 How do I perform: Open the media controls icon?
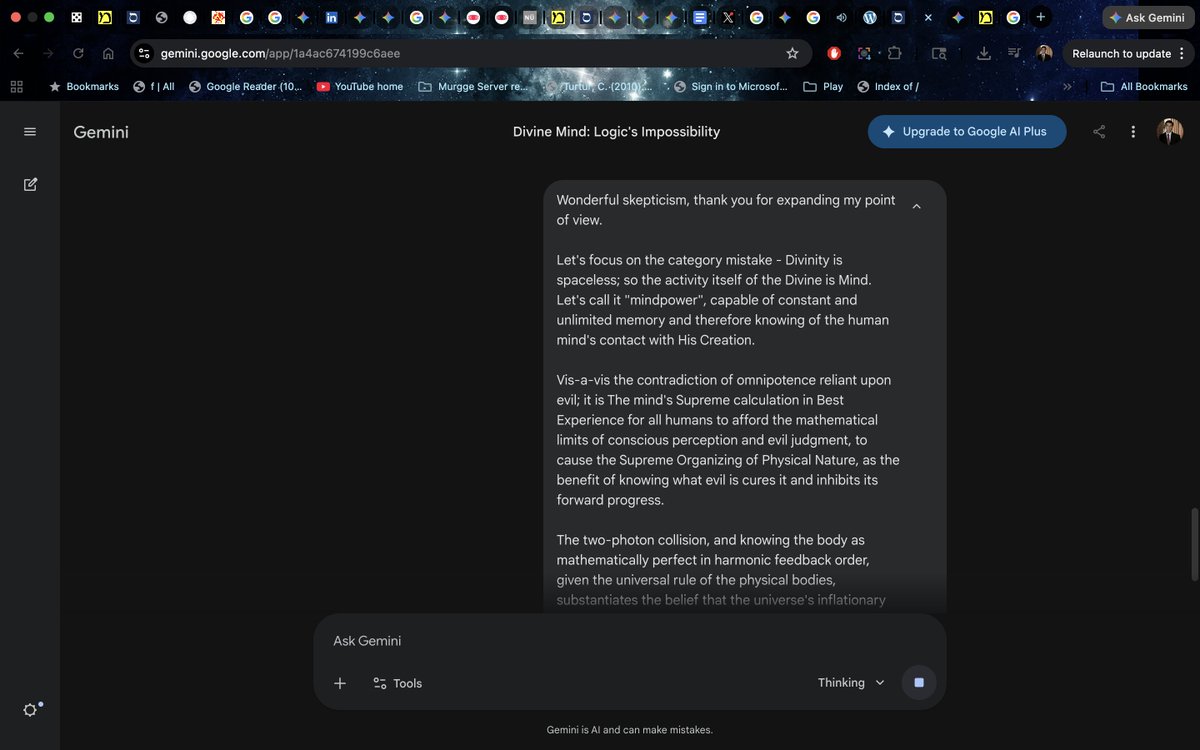[x=1014, y=54]
